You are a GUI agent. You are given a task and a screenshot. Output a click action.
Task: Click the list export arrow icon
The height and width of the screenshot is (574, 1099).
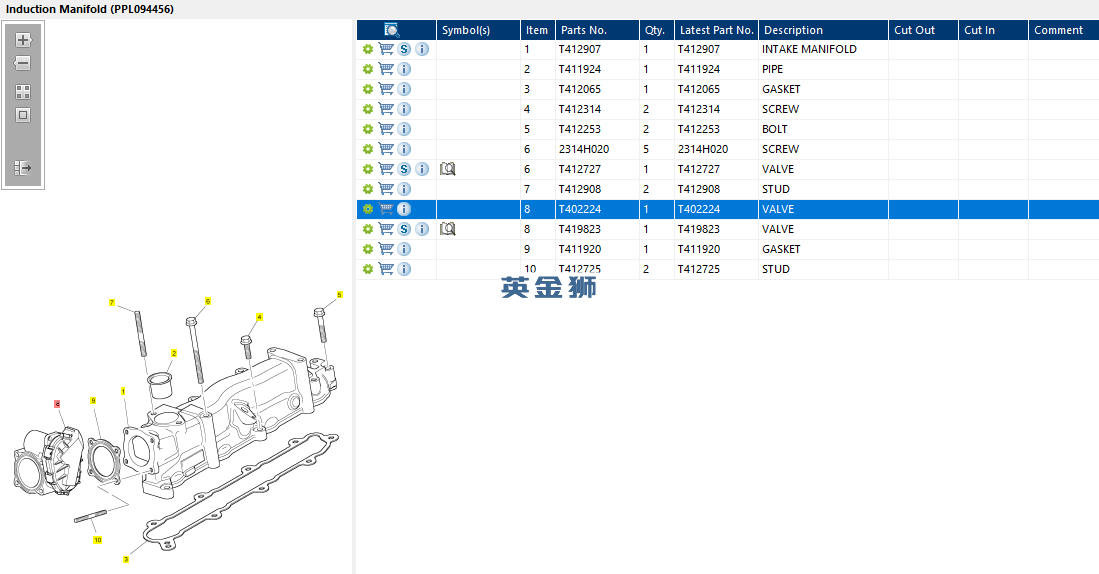(x=23, y=168)
